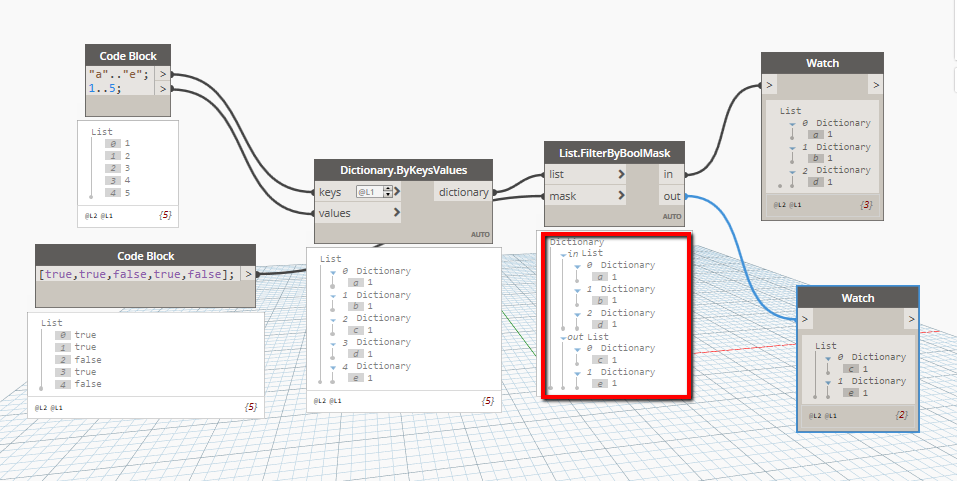957x481 pixels.
Task: Select index 3 "true" row in boolean preview
Action: coord(76,372)
